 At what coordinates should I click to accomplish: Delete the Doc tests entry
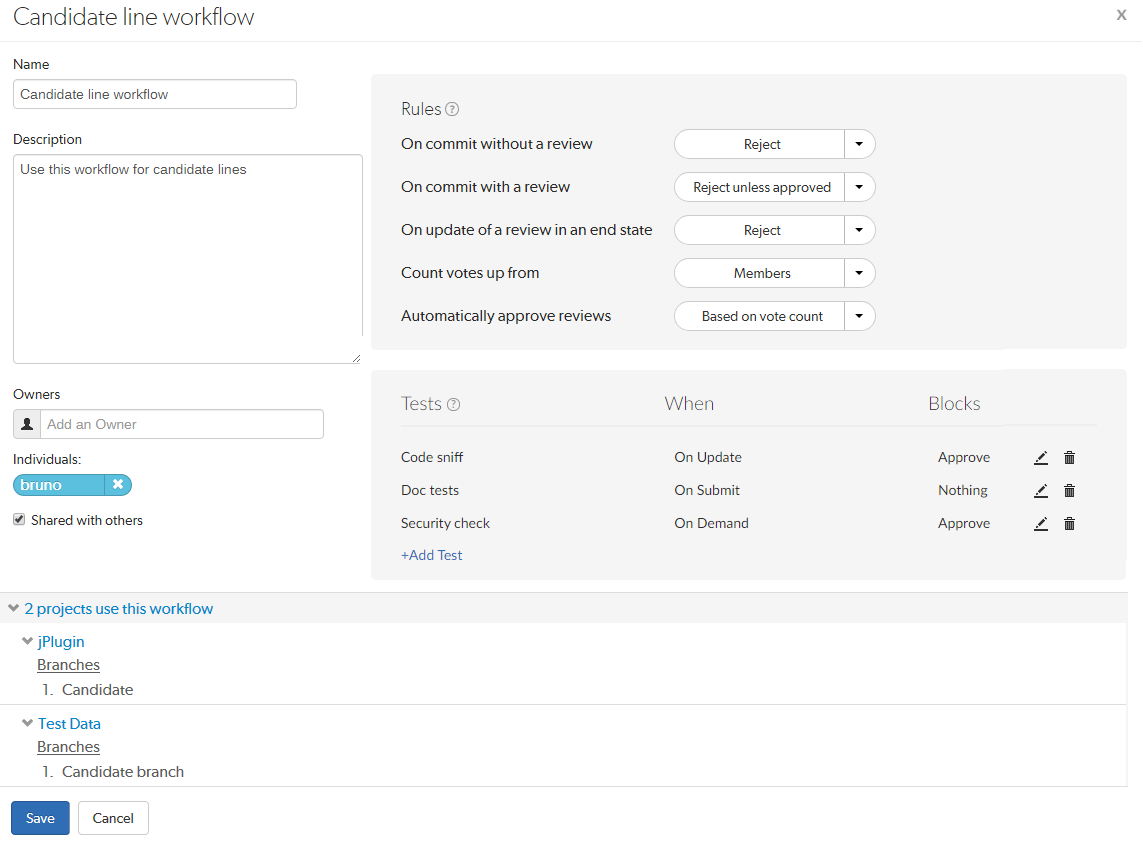1069,490
